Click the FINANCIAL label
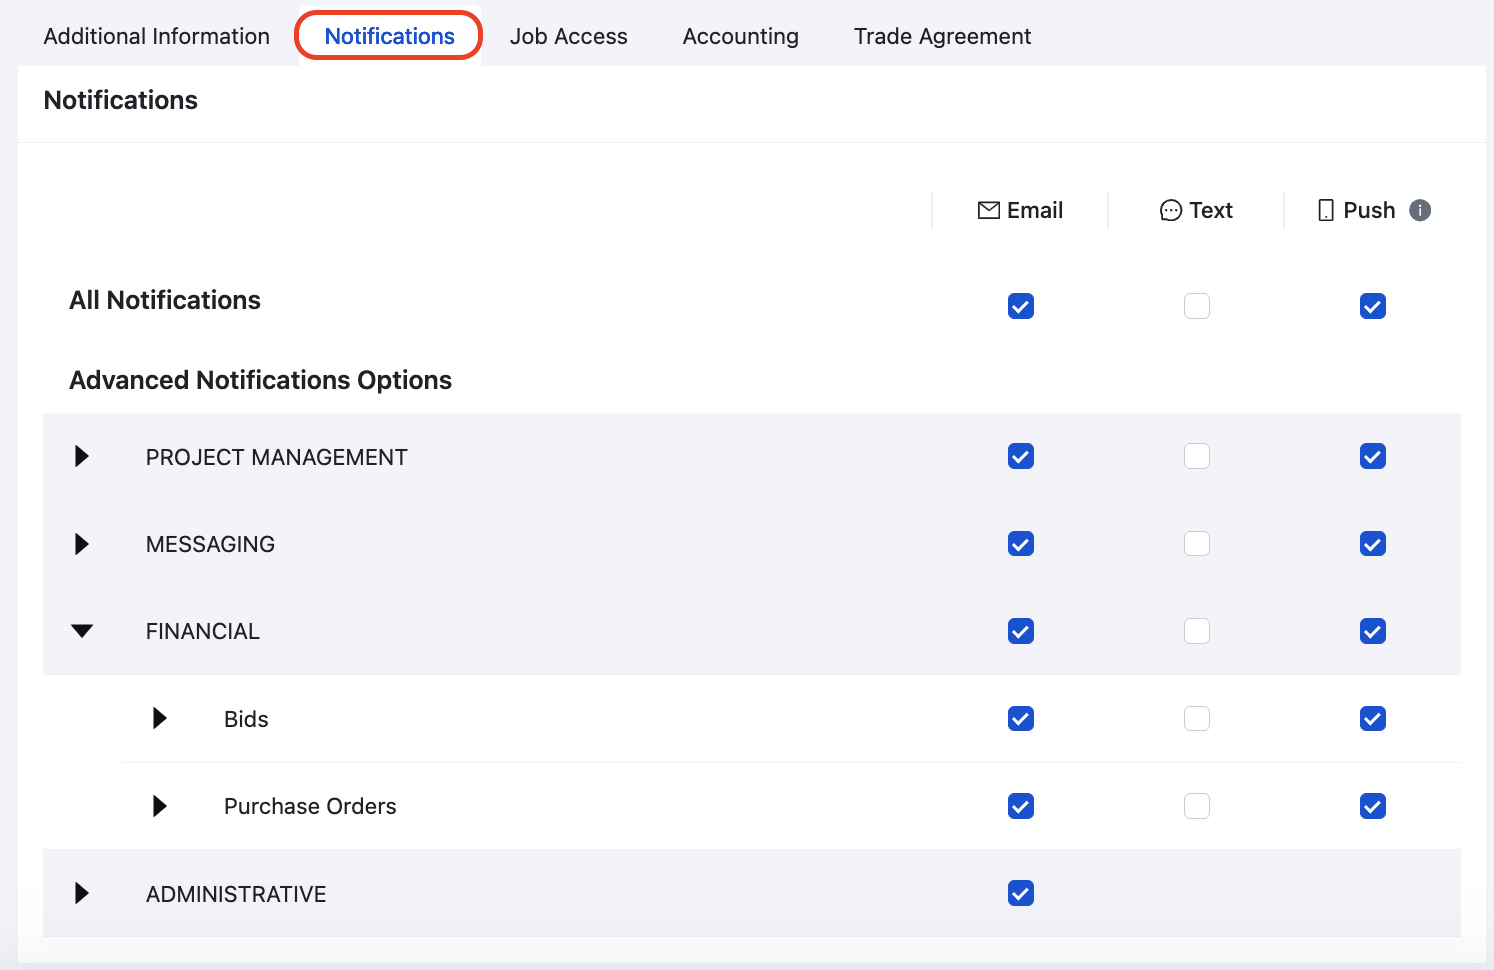The image size is (1494, 970). 203,631
